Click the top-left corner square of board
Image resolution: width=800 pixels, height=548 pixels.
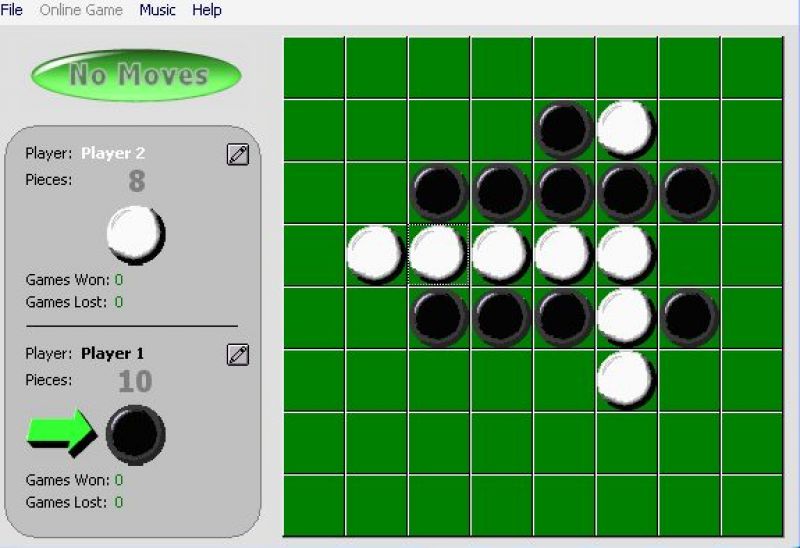tap(314, 67)
